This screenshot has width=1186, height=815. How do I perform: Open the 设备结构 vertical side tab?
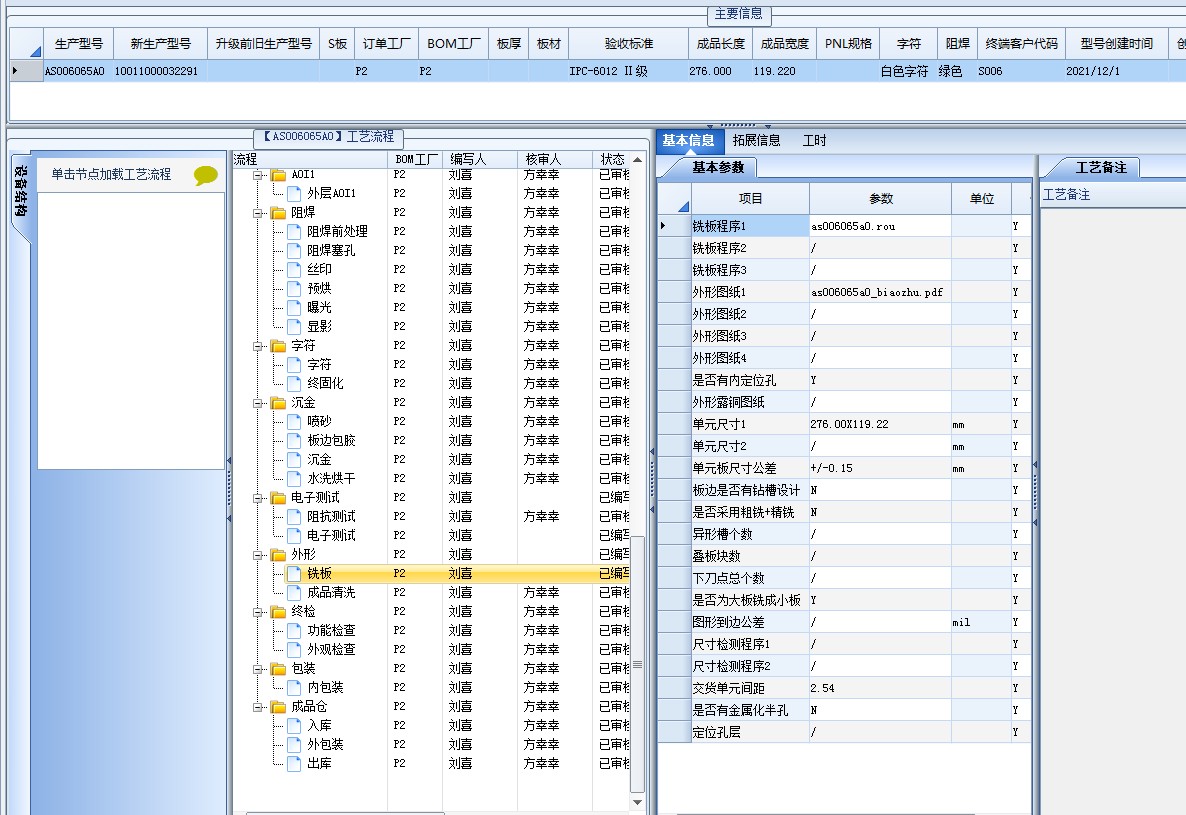(20, 191)
